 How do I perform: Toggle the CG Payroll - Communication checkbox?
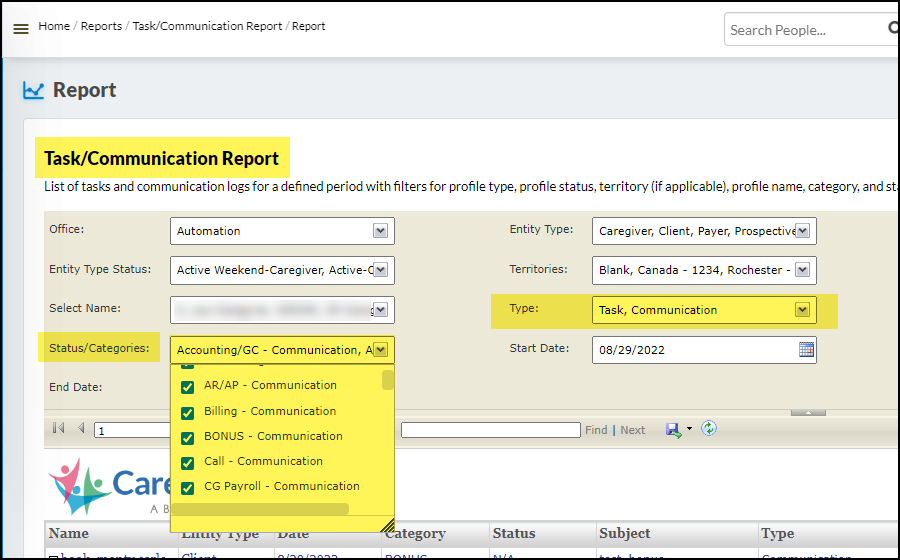point(187,488)
